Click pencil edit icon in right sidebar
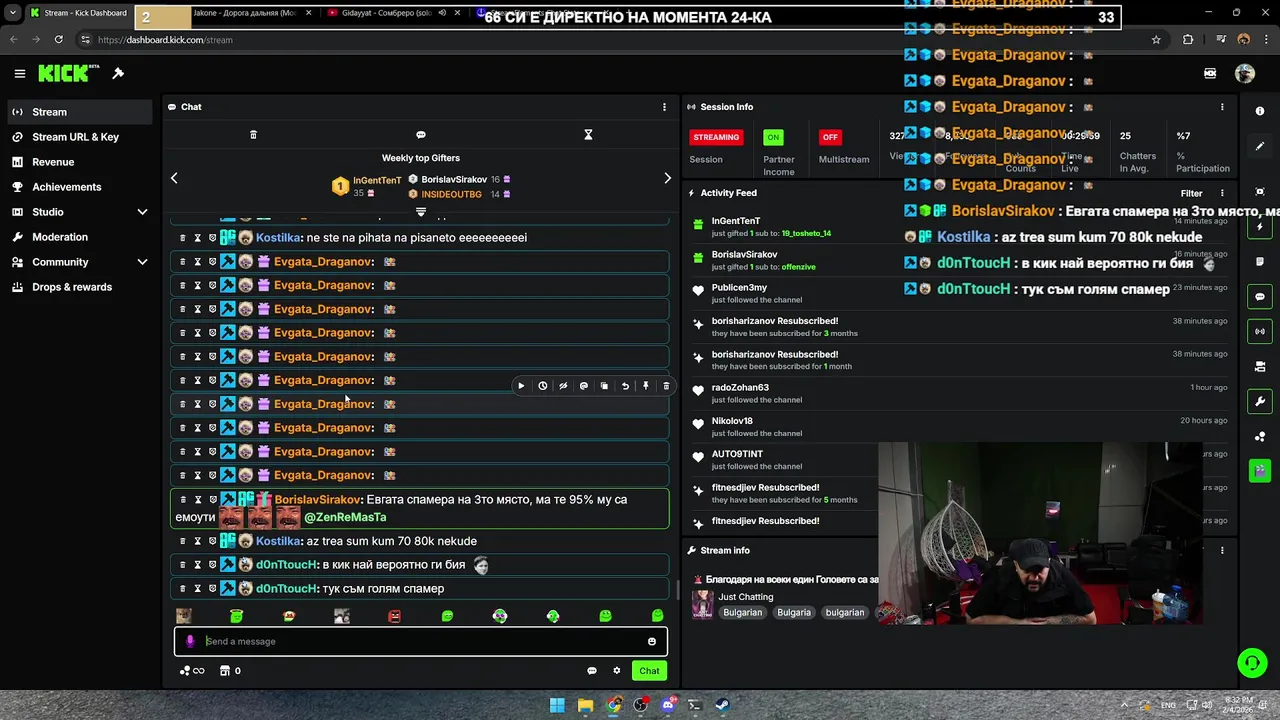Image resolution: width=1280 pixels, height=720 pixels. (1260, 146)
